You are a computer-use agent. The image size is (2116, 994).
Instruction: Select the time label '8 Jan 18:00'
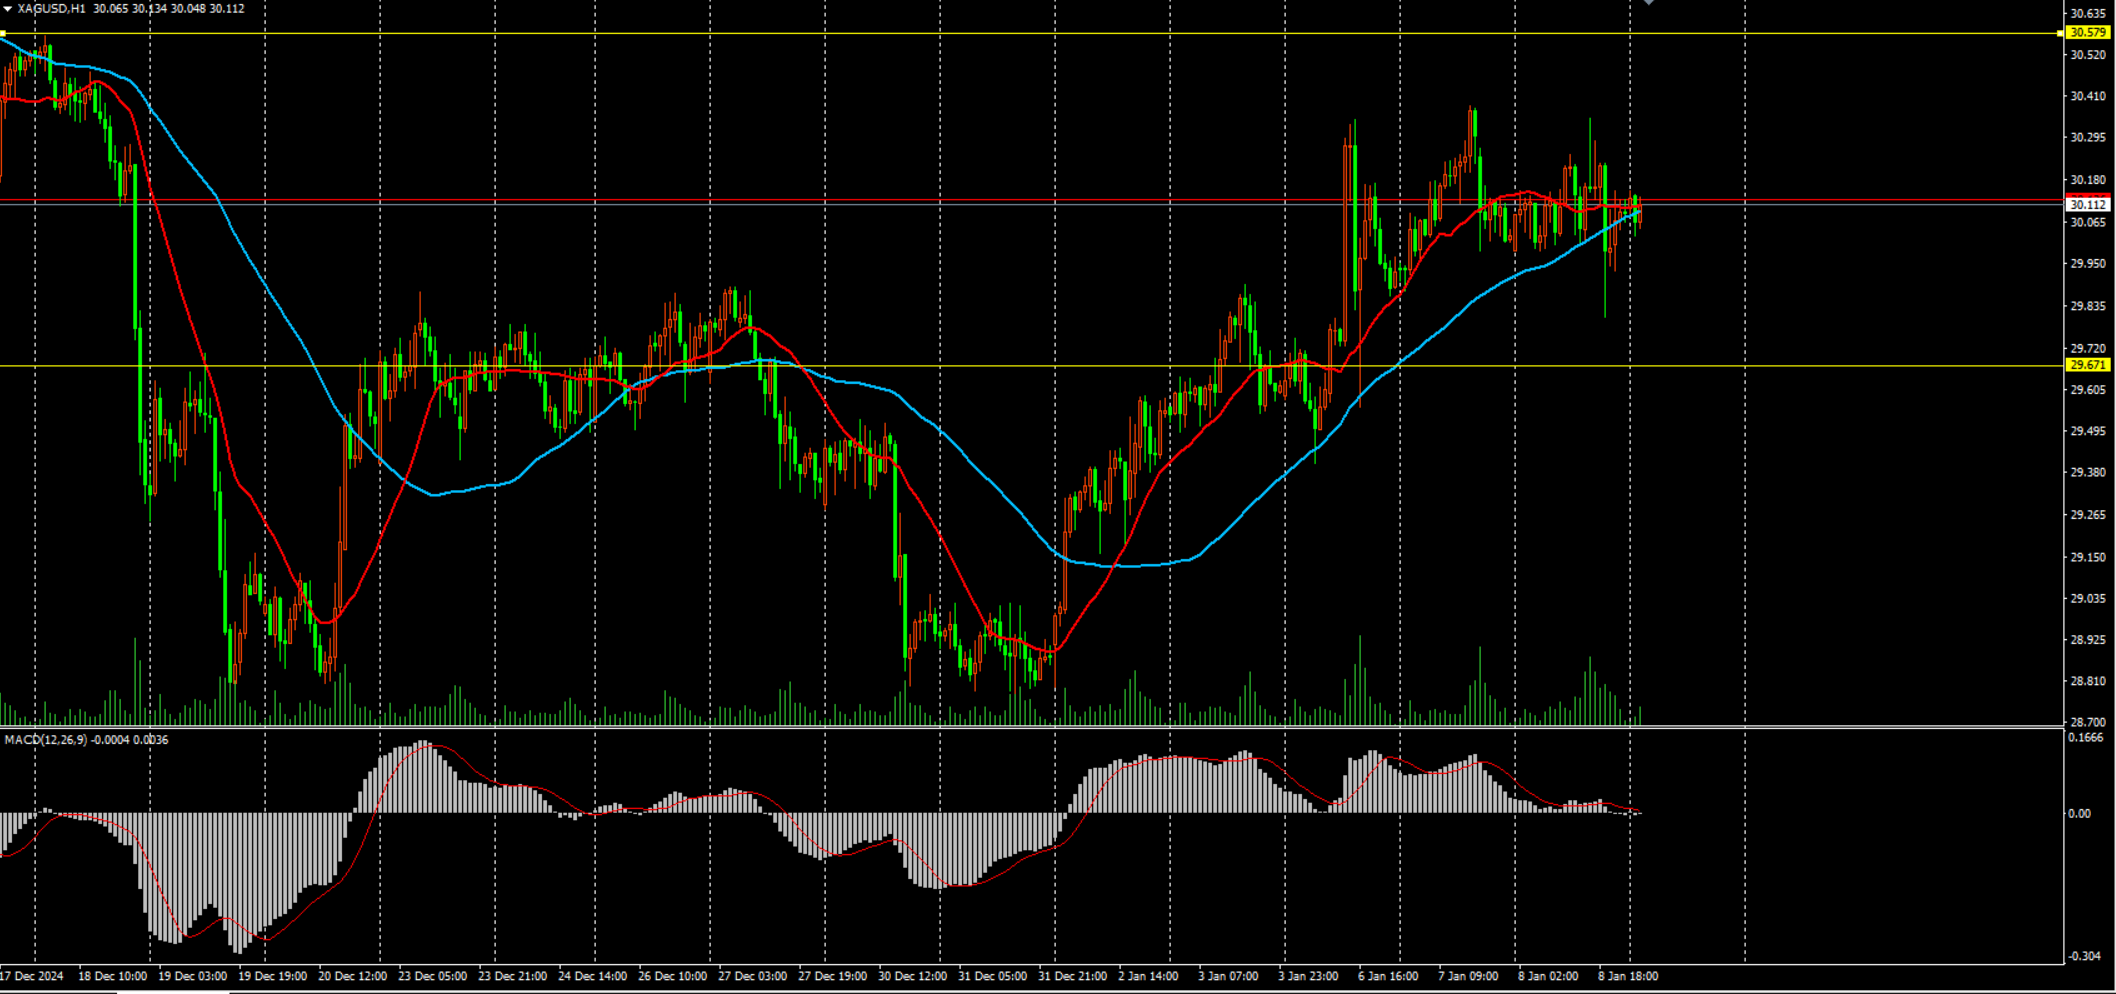click(1628, 976)
